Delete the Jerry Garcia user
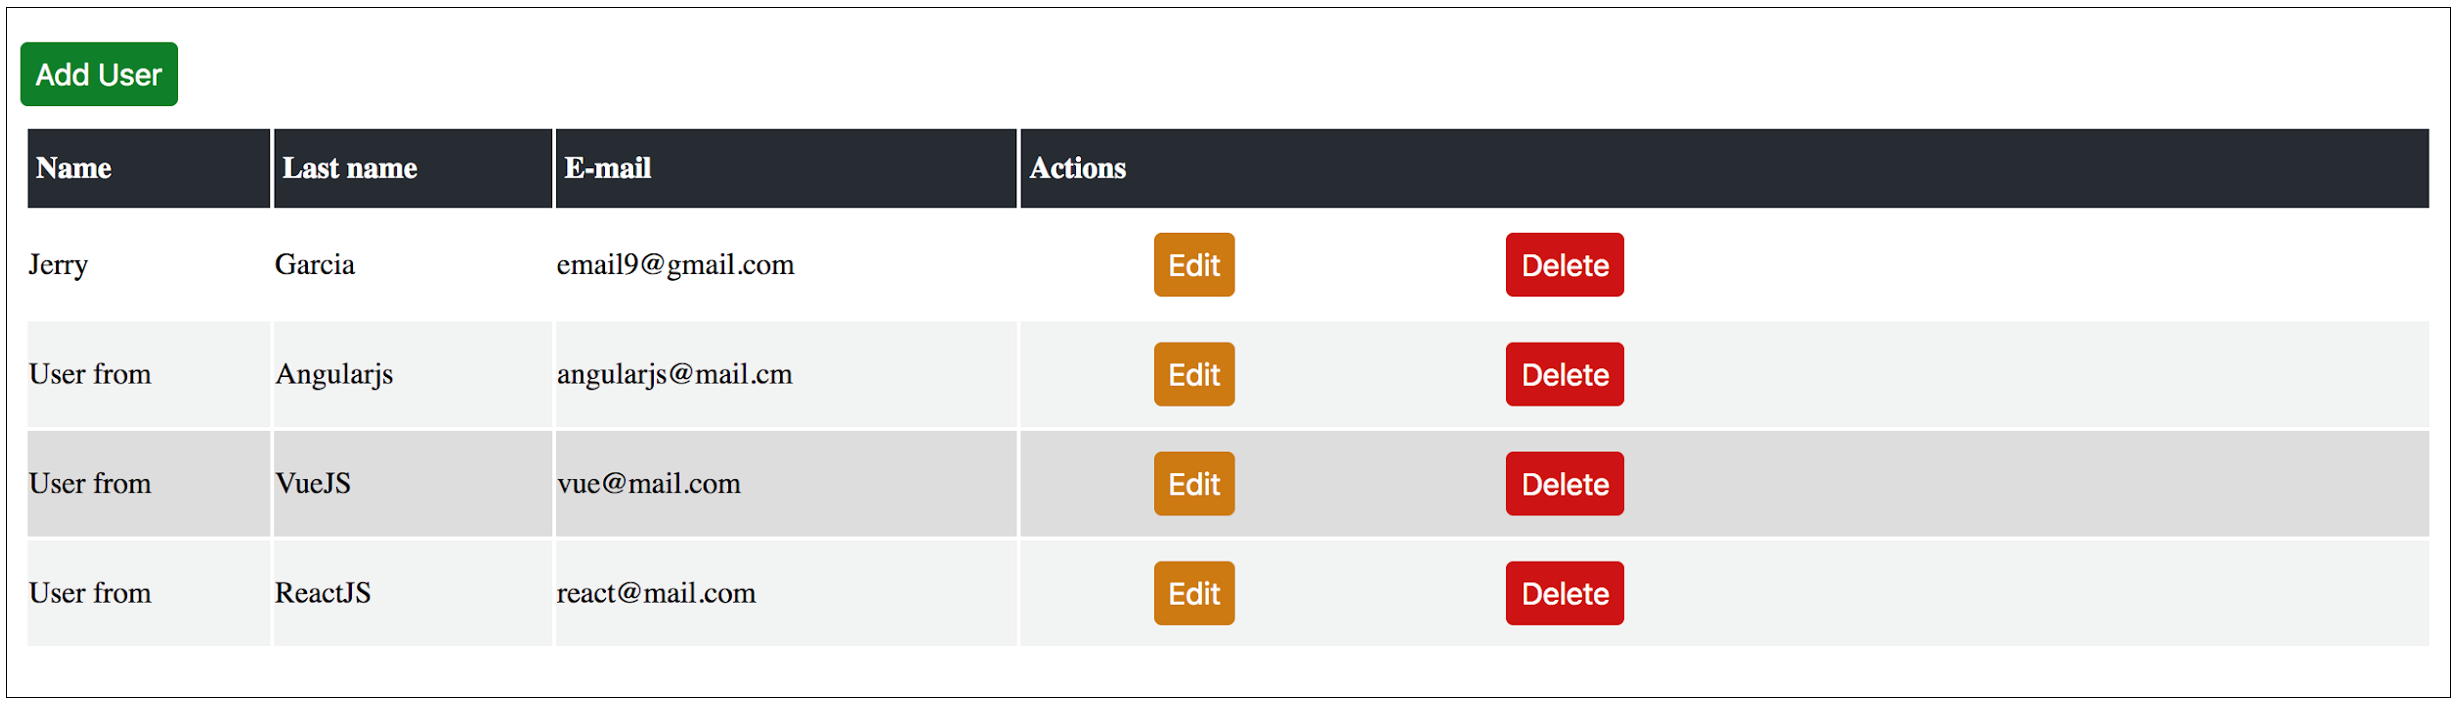Viewport: 2459px width, 706px height. [x=1564, y=265]
